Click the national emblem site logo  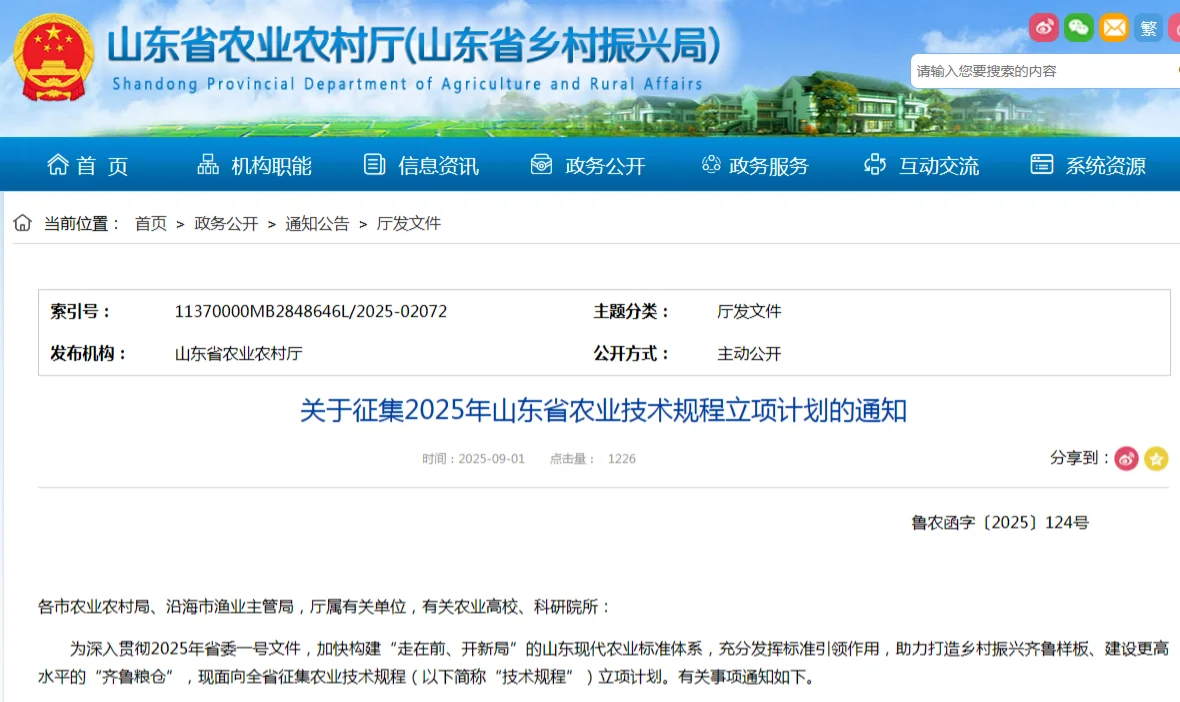pos(53,58)
